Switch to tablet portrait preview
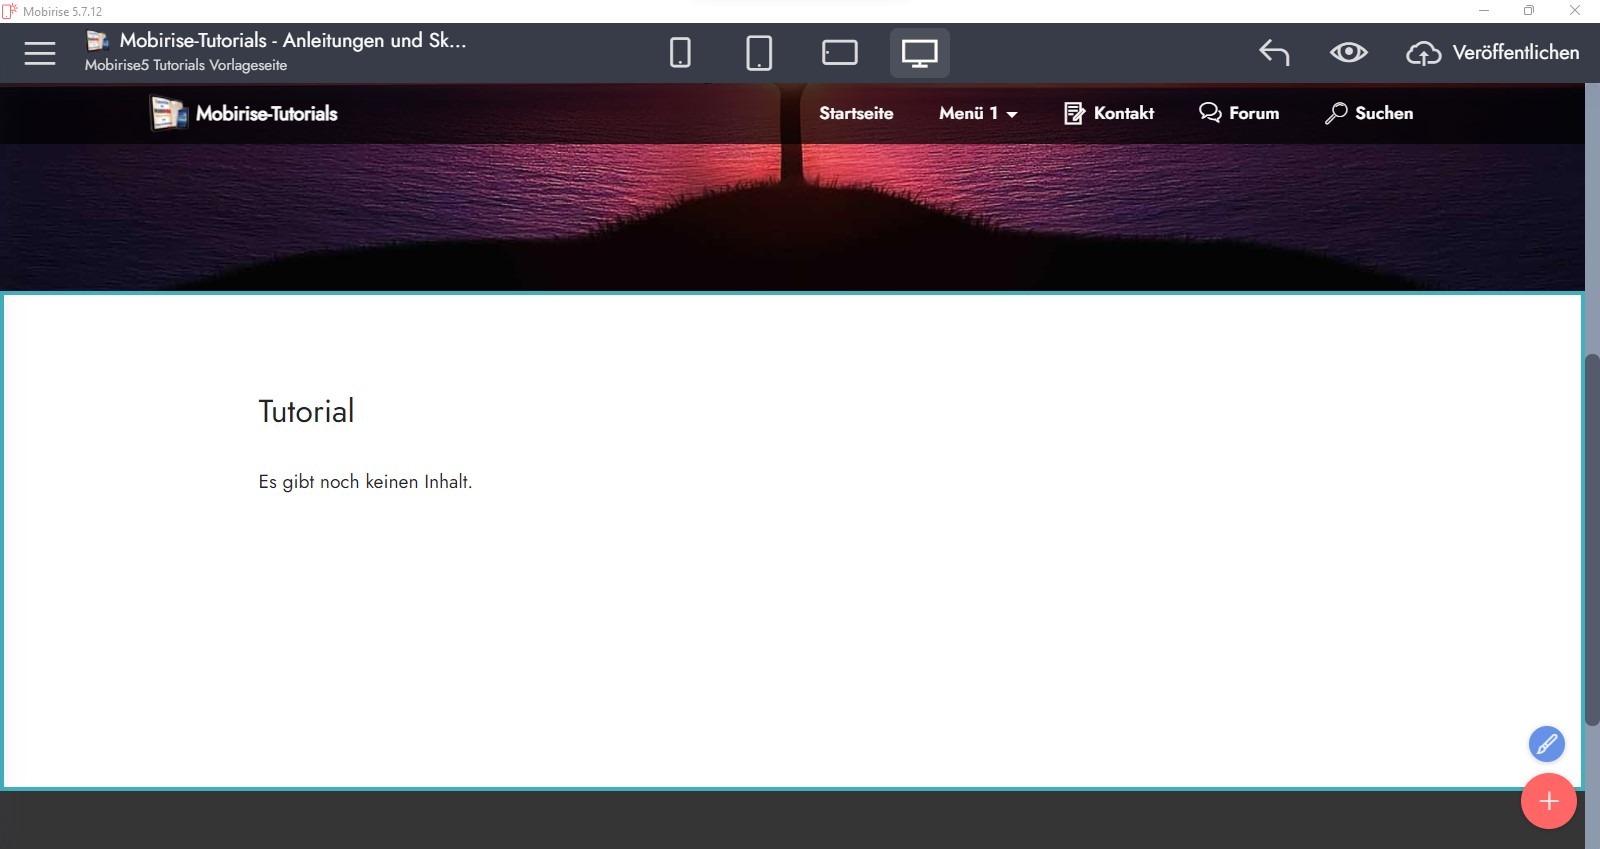The image size is (1600, 849). [x=759, y=53]
